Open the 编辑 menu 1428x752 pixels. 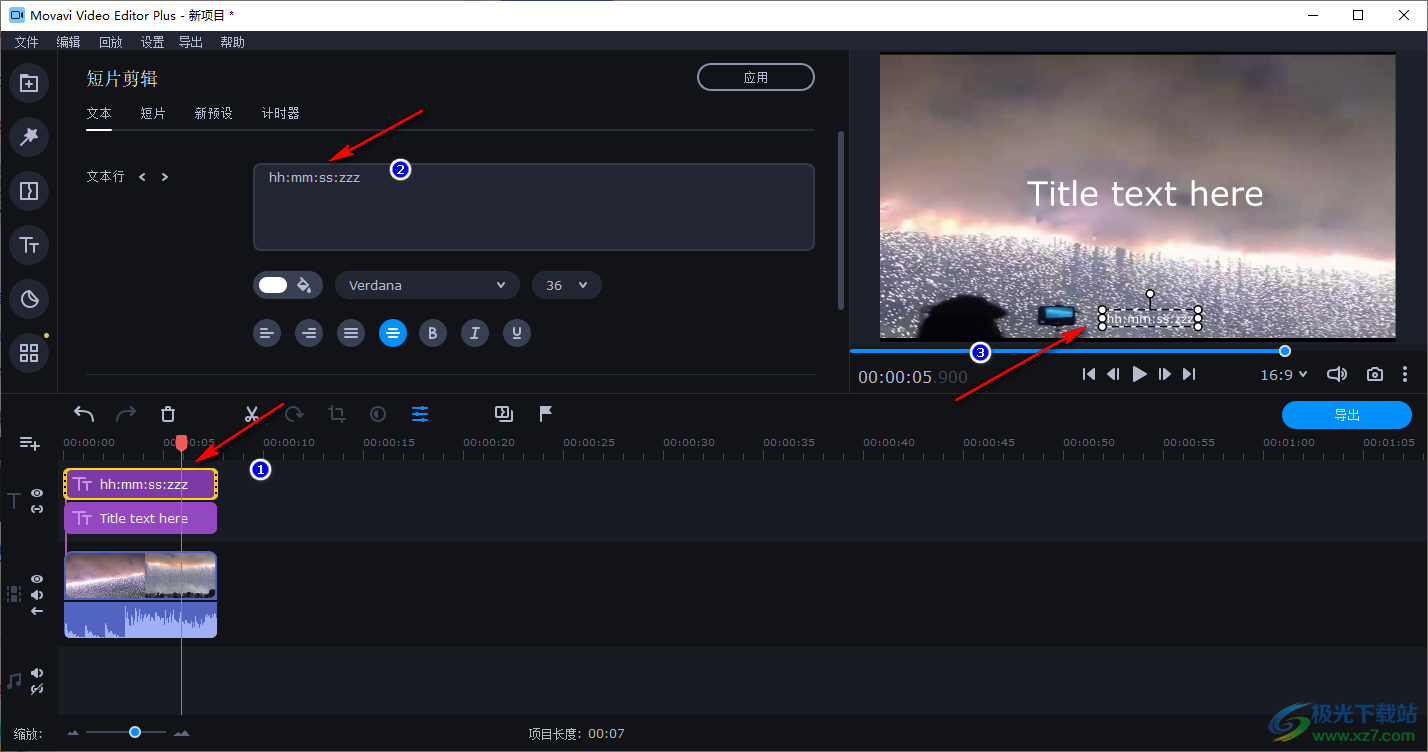coord(68,42)
